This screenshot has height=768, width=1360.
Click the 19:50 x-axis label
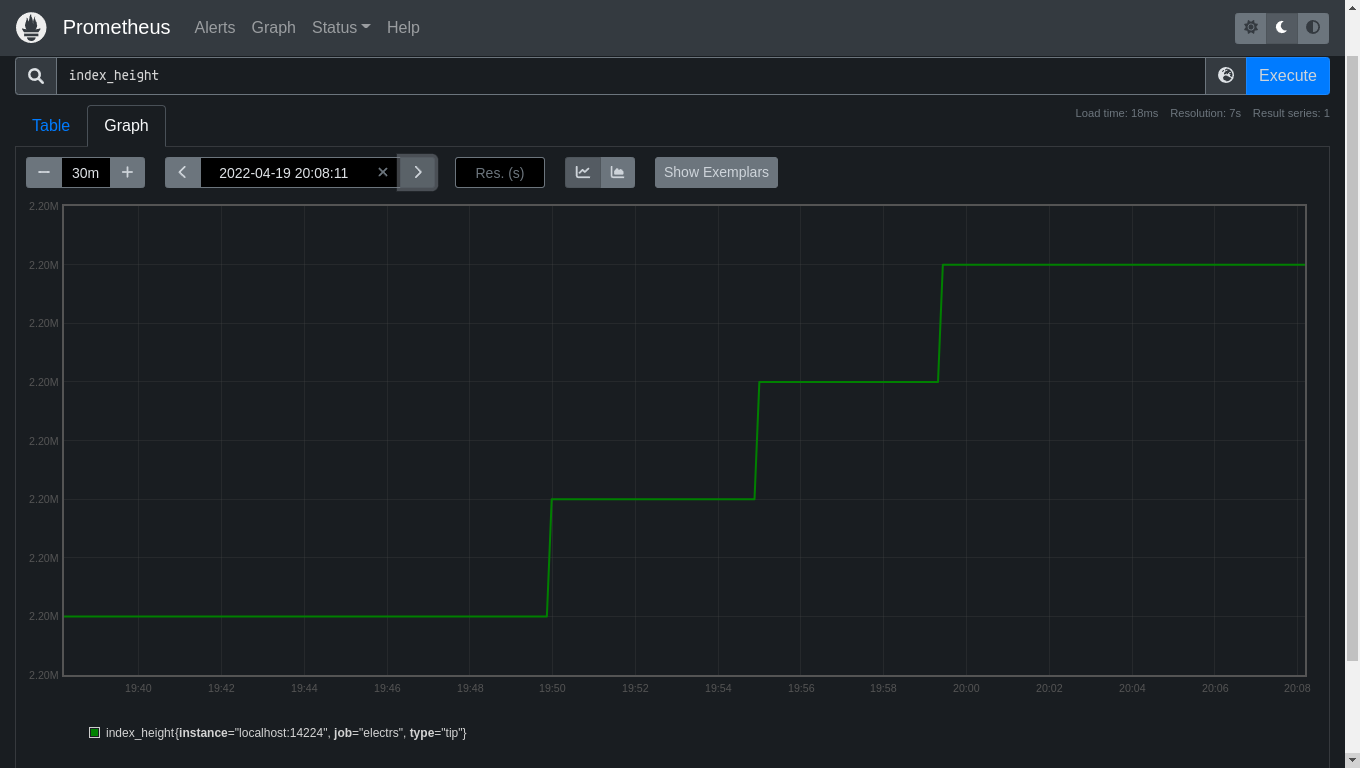click(x=552, y=688)
